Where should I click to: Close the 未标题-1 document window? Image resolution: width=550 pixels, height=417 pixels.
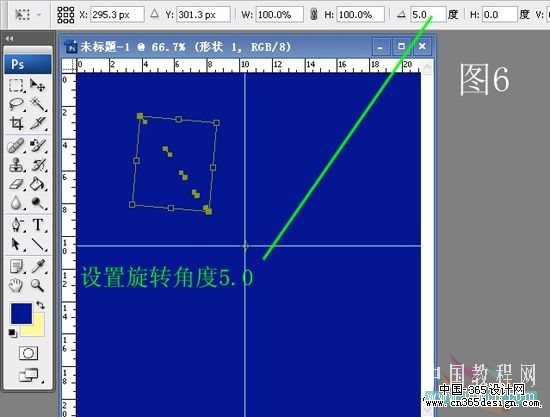point(422,46)
